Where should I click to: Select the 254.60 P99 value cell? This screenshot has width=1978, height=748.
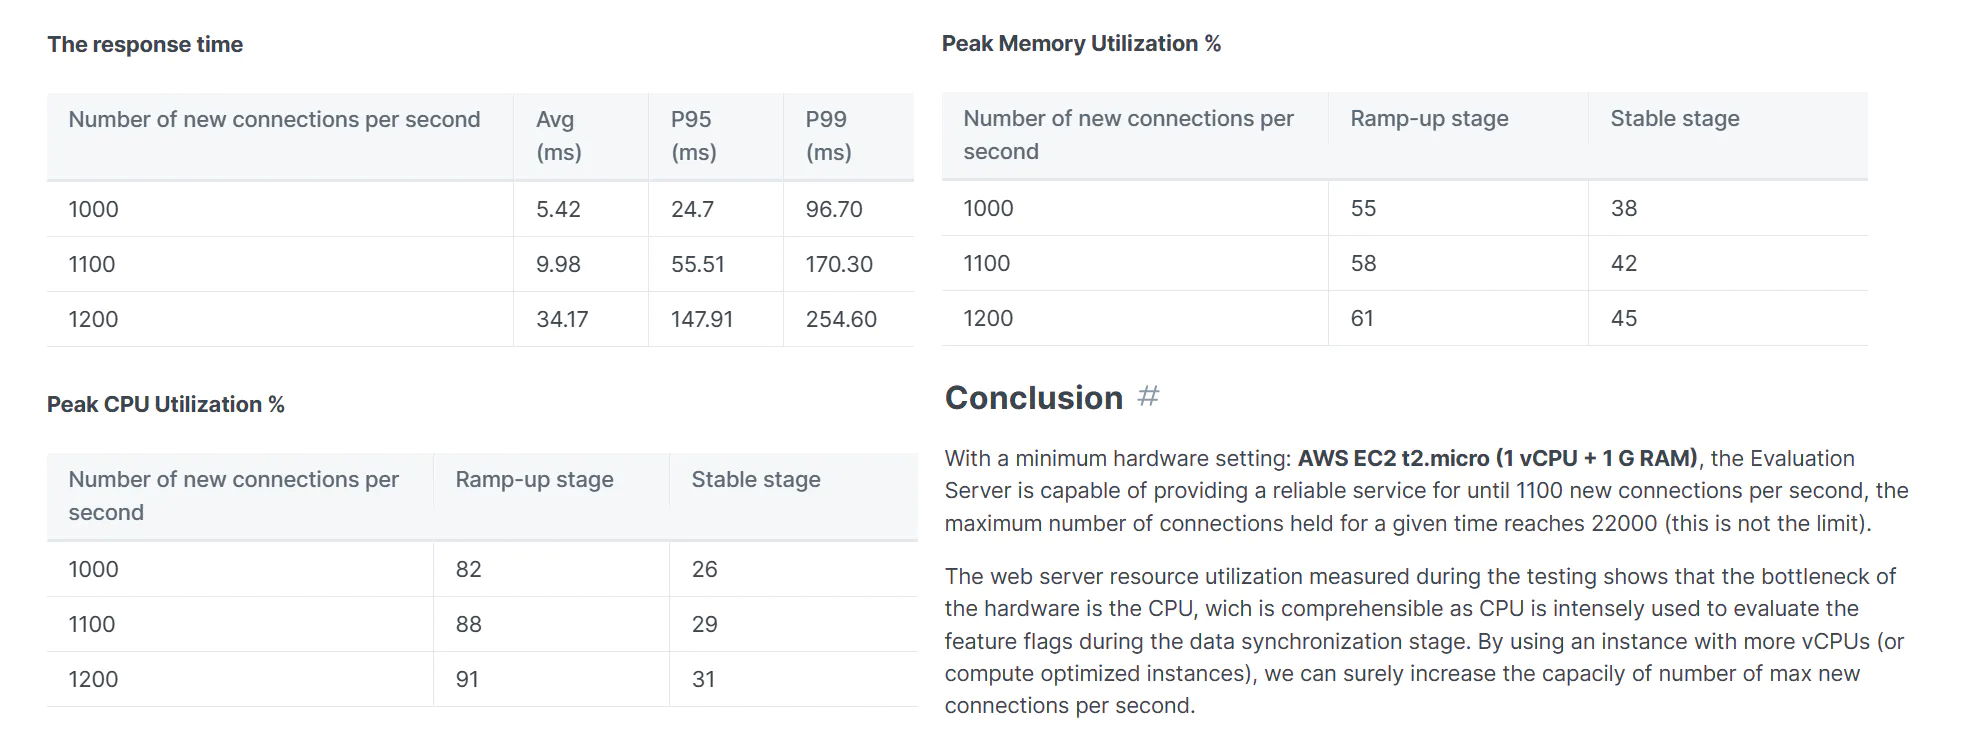[x=849, y=319]
